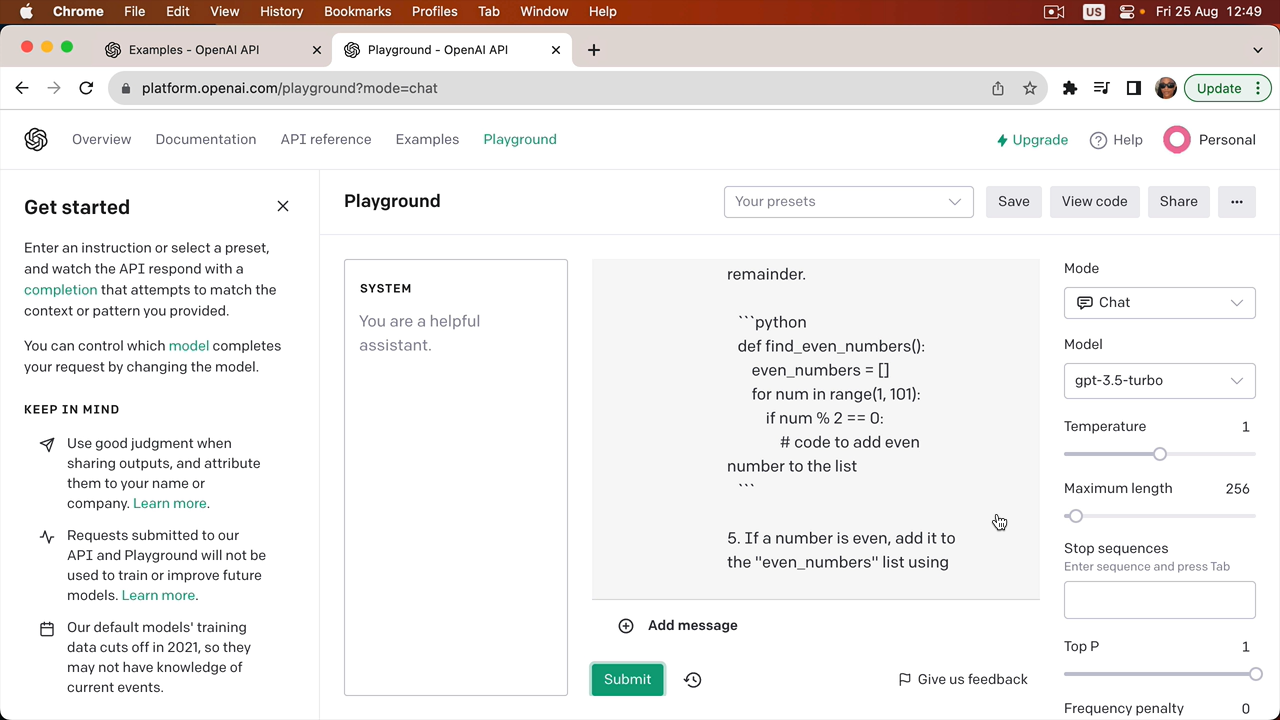The image size is (1280, 720).
Task: Click the Add message plus icon
Action: 626,625
